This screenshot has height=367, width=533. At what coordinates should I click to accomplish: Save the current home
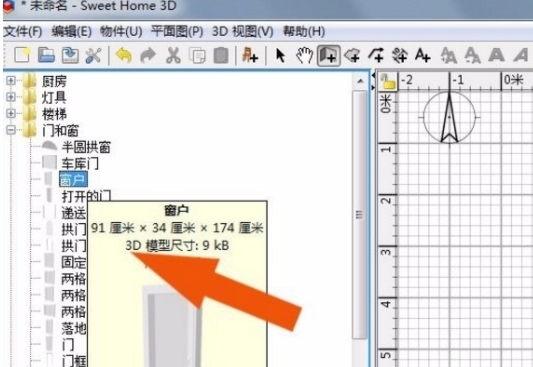pos(70,55)
